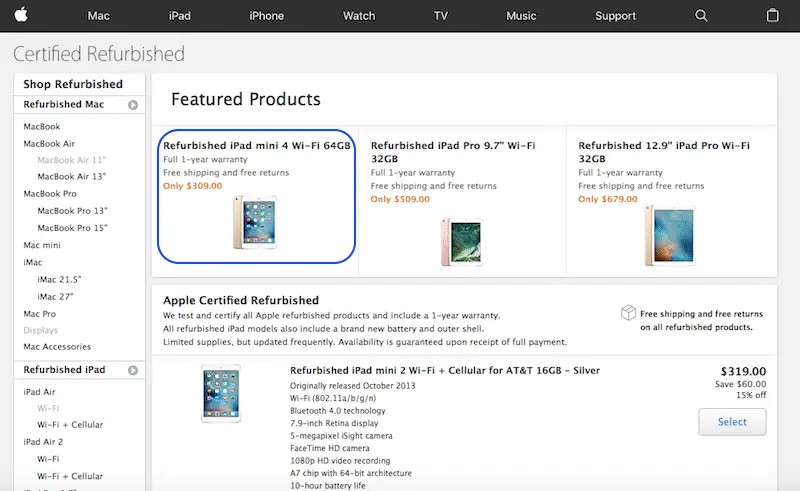Image resolution: width=800 pixels, height=491 pixels.
Task: Open the iPhone menu
Action: pyautogui.click(x=266, y=16)
